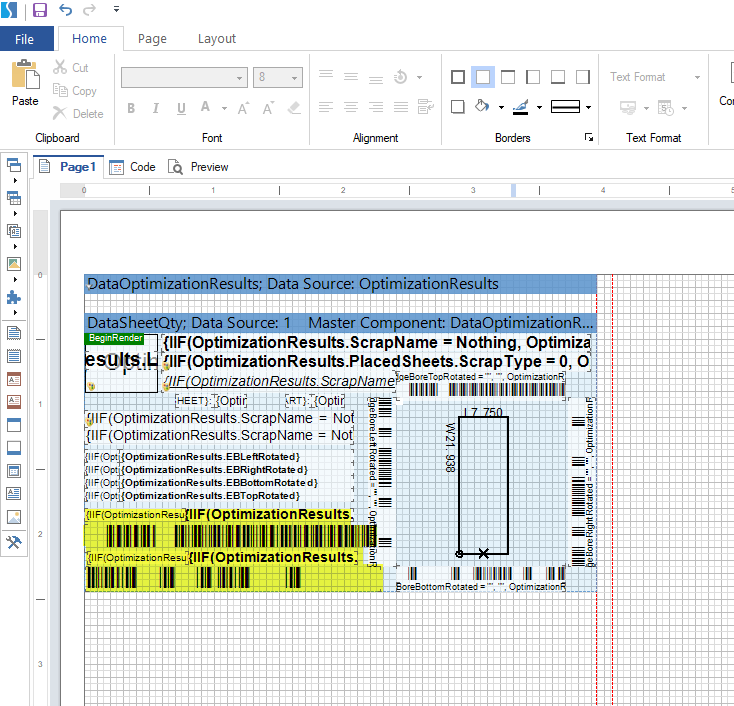This screenshot has height=706, width=734.
Task: Open the File menu button
Action: [x=24, y=39]
